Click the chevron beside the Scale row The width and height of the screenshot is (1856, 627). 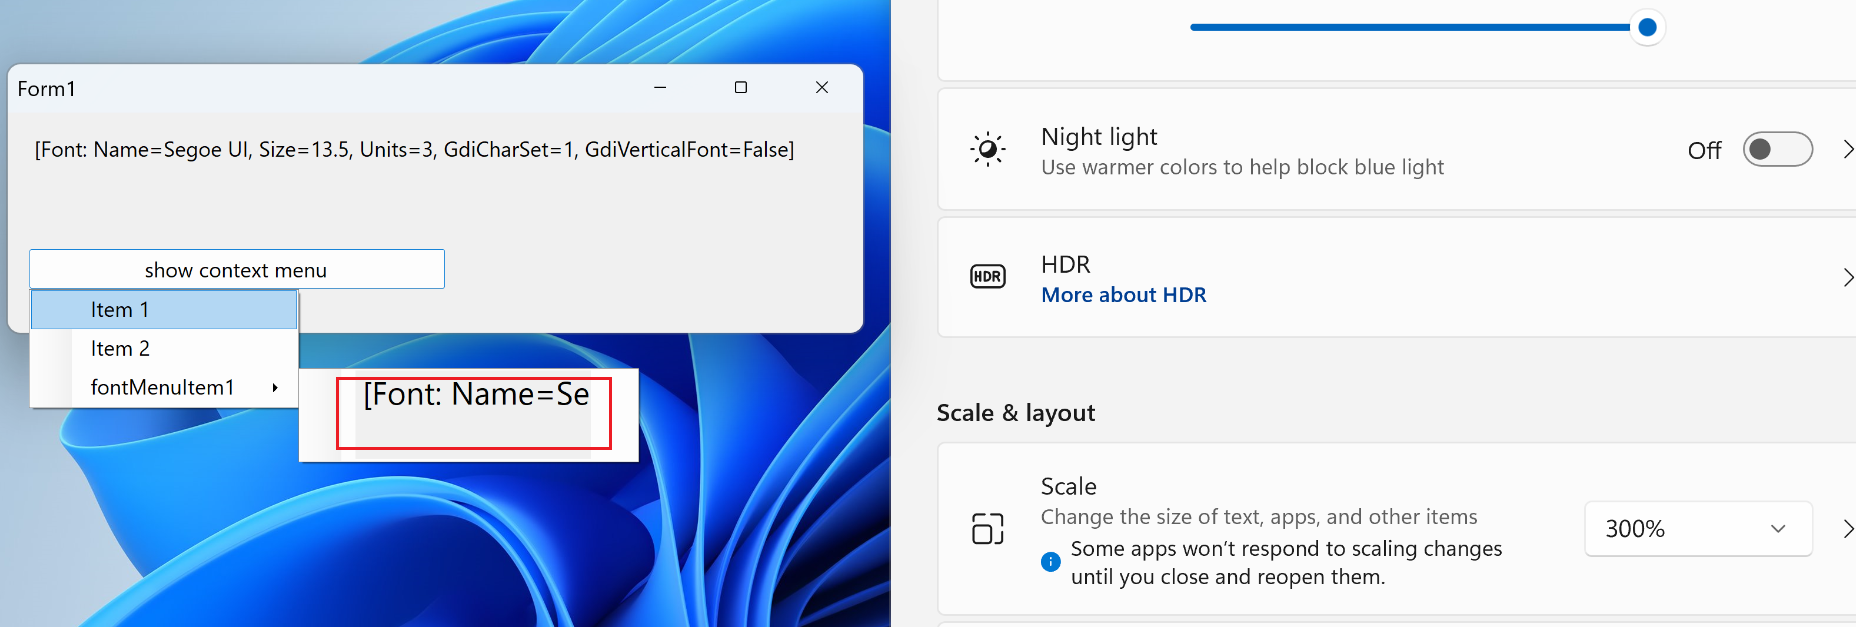point(1848,530)
